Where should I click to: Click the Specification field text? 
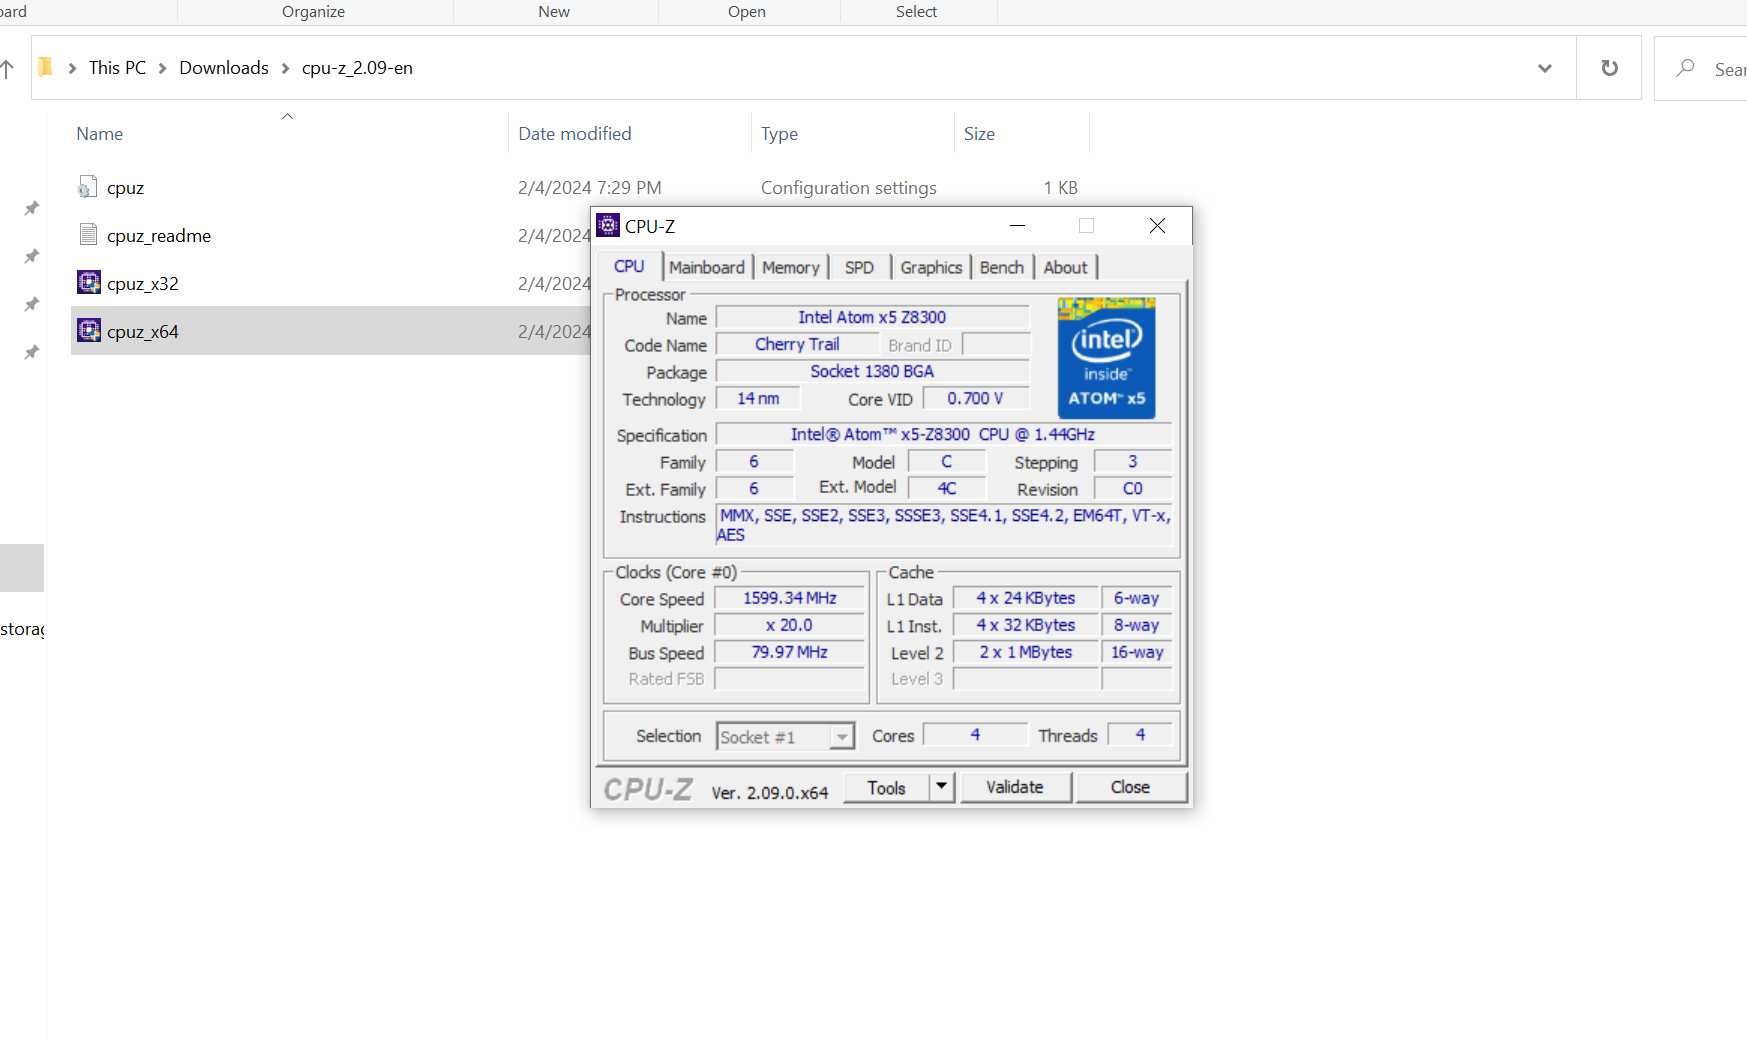(943, 434)
